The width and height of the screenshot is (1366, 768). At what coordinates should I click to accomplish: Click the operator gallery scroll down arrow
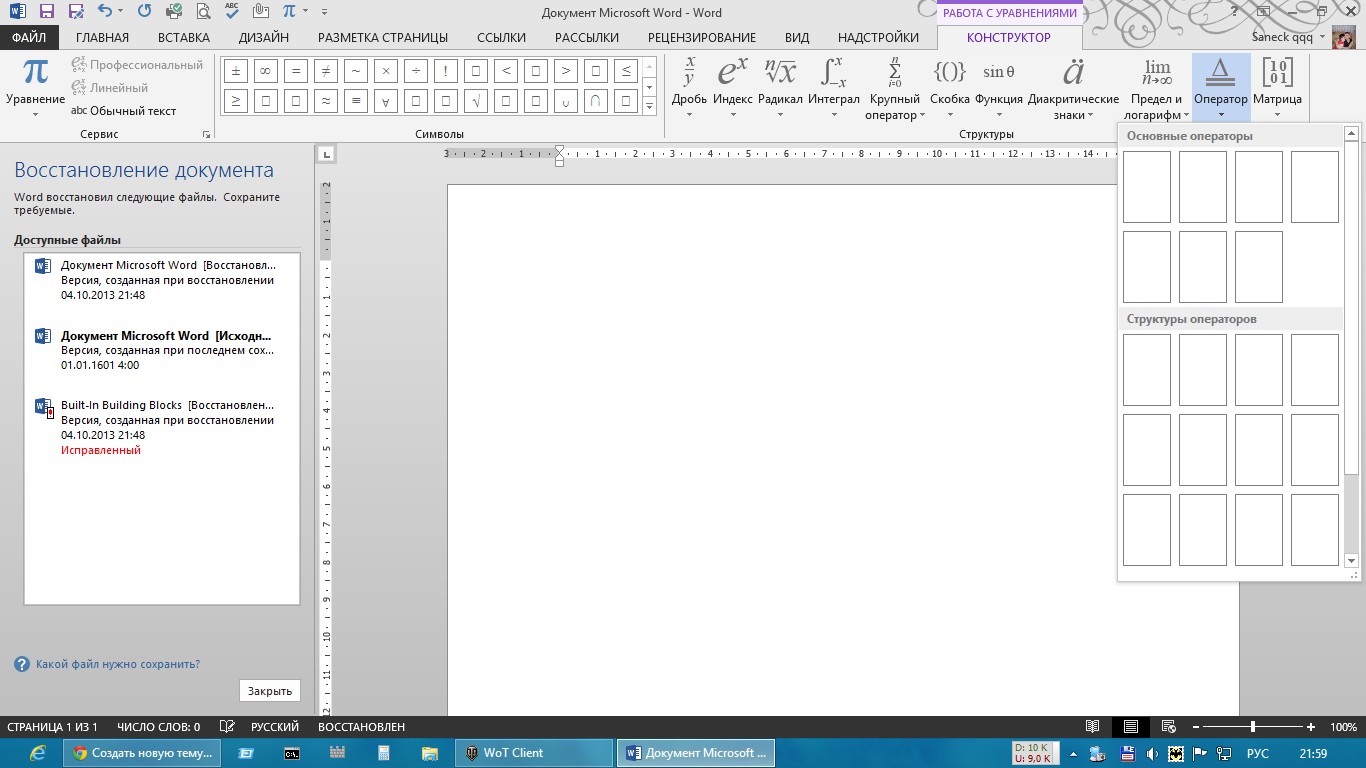click(1351, 561)
